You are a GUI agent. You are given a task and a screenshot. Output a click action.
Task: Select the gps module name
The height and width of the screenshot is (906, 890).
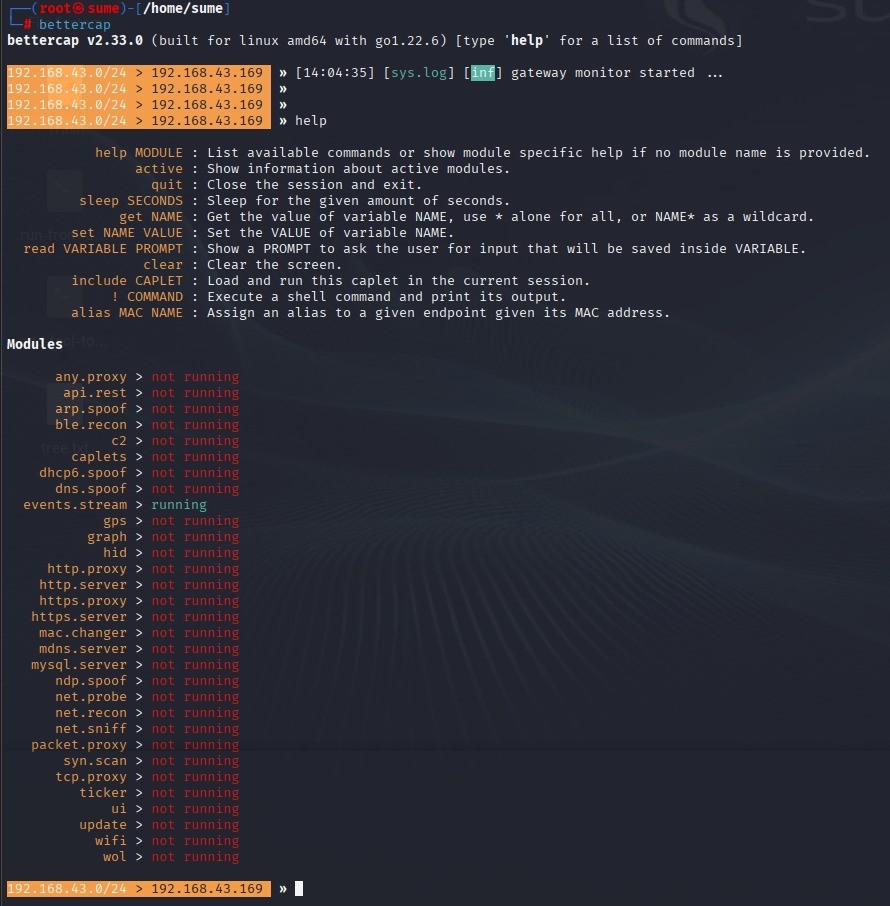pos(115,521)
